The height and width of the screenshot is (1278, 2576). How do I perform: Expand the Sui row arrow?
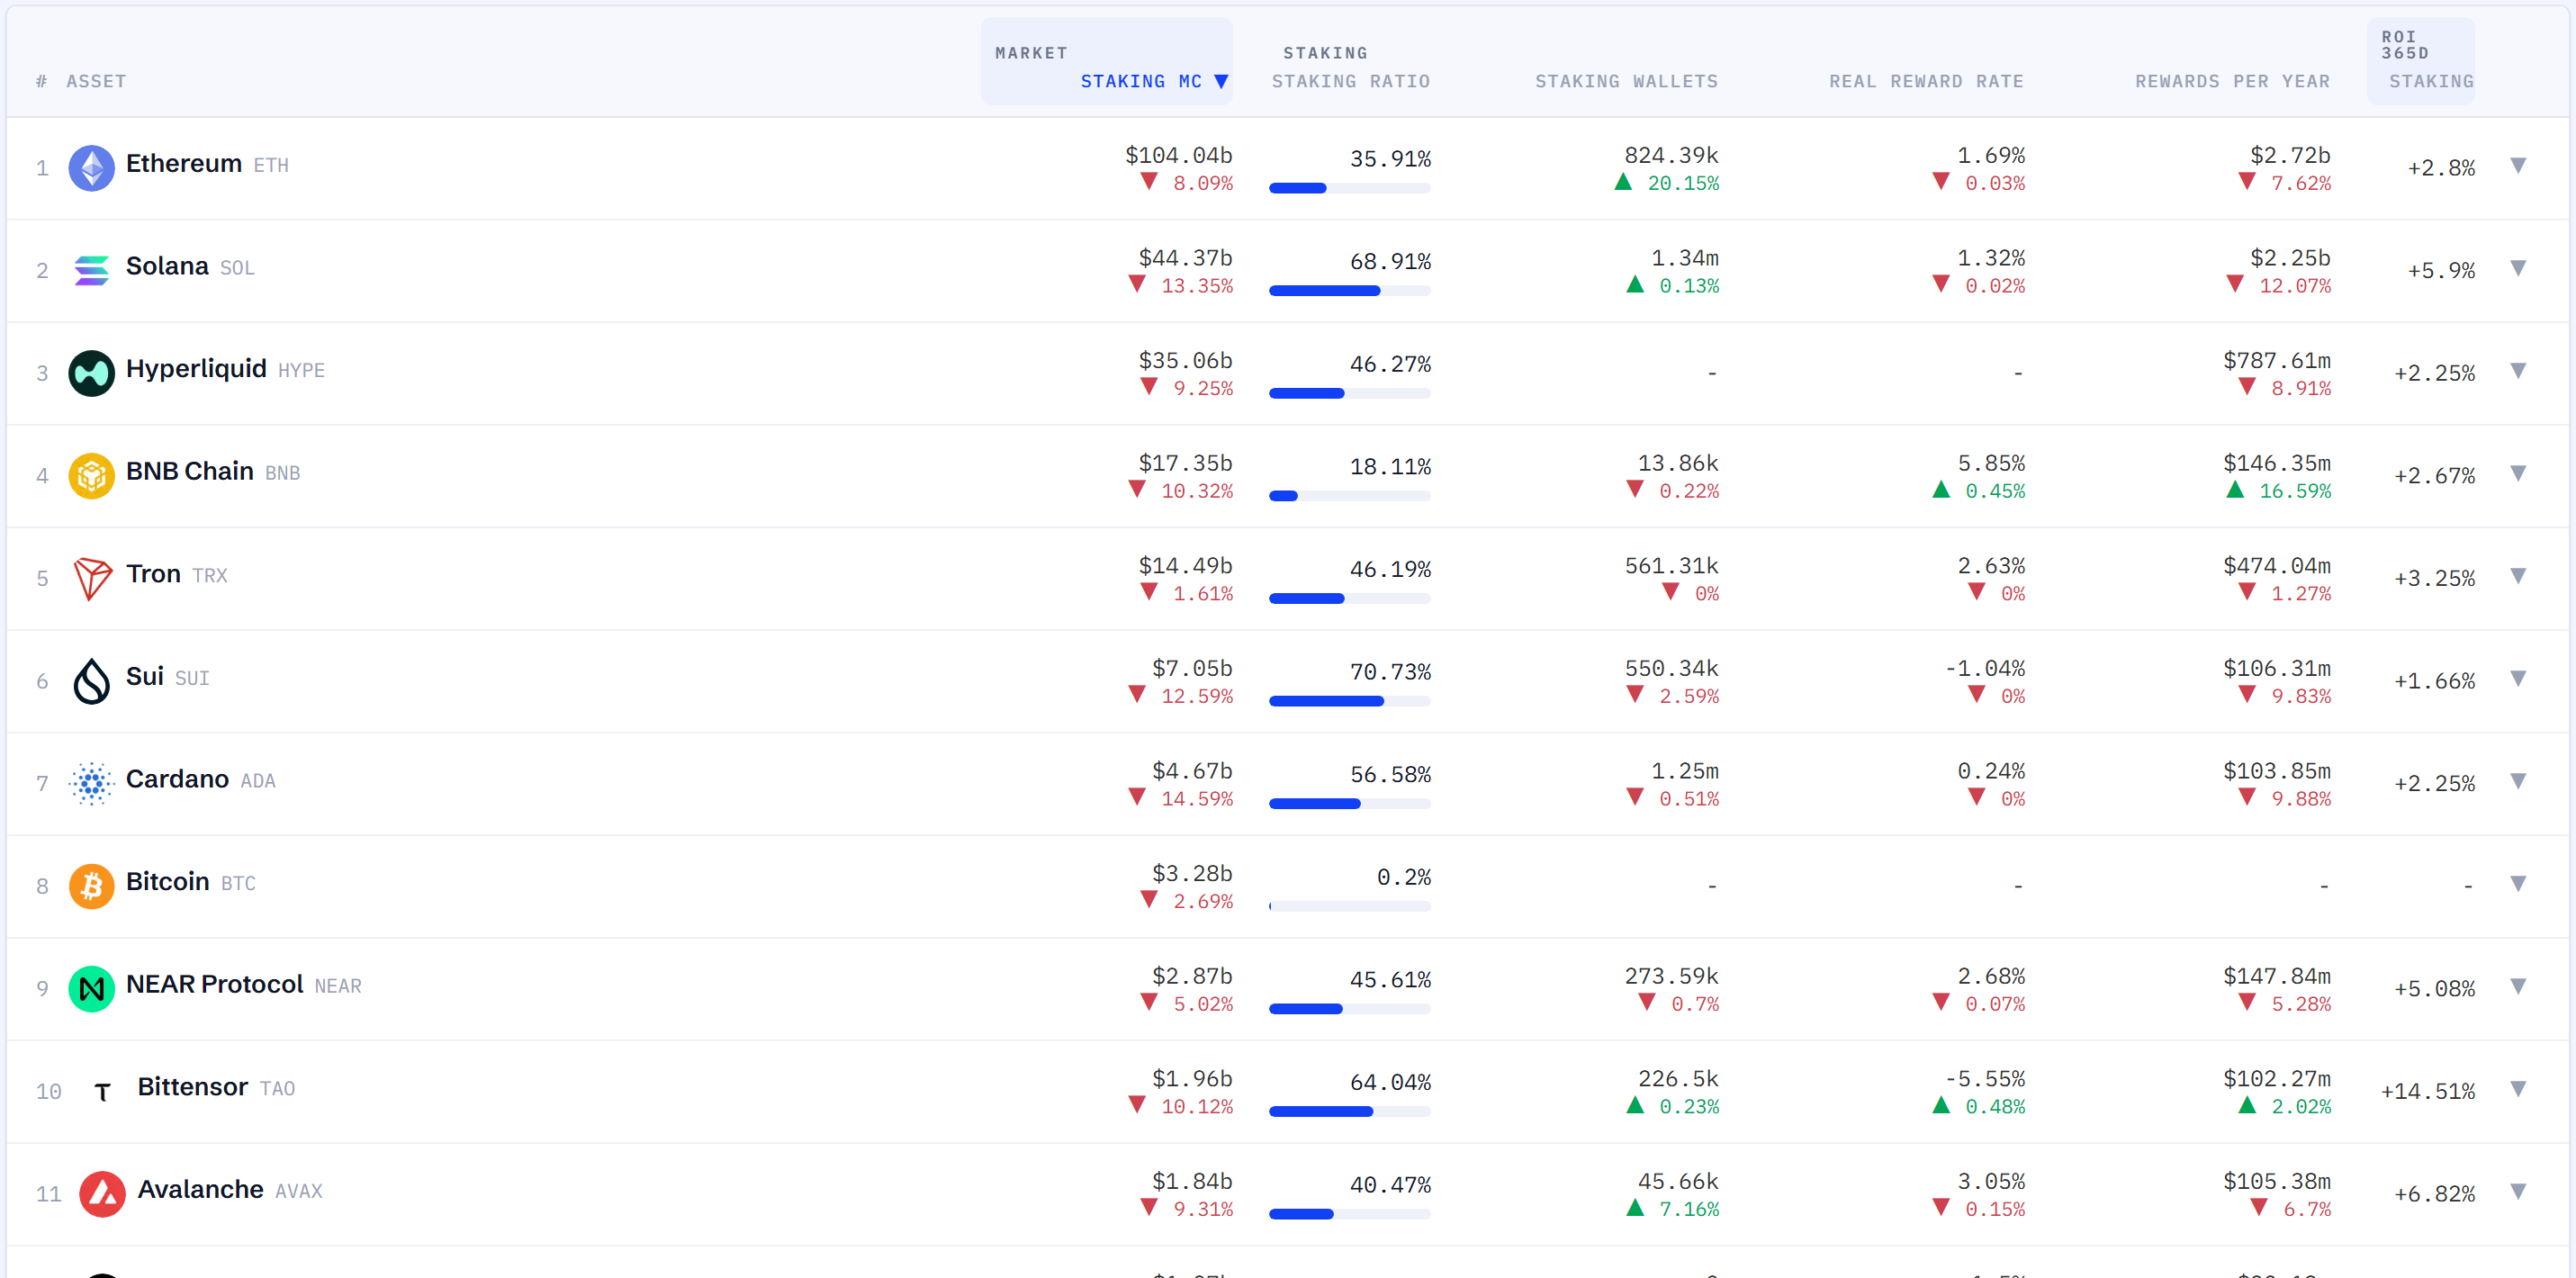coord(2518,679)
